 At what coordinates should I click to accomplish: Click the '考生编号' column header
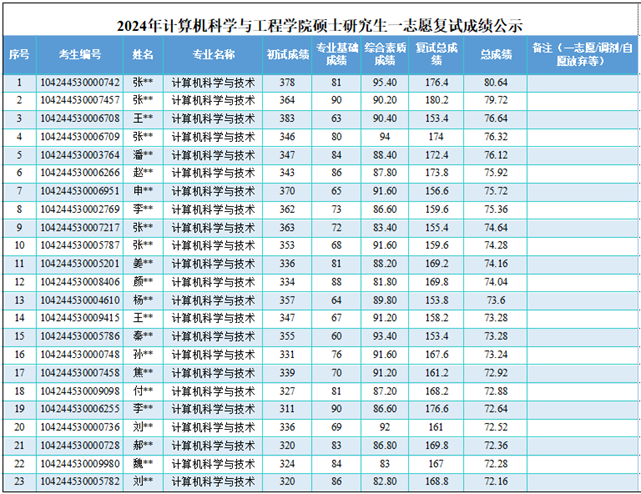(x=80, y=54)
